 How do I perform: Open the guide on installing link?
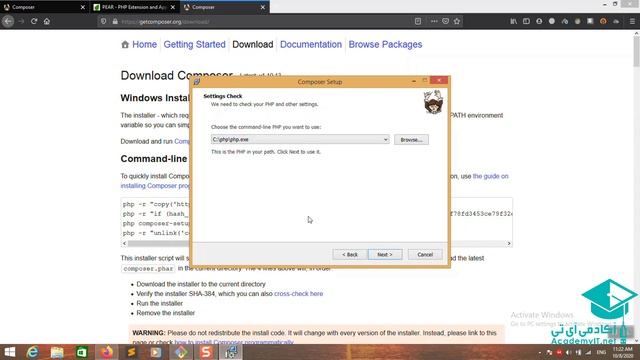tap(490, 176)
